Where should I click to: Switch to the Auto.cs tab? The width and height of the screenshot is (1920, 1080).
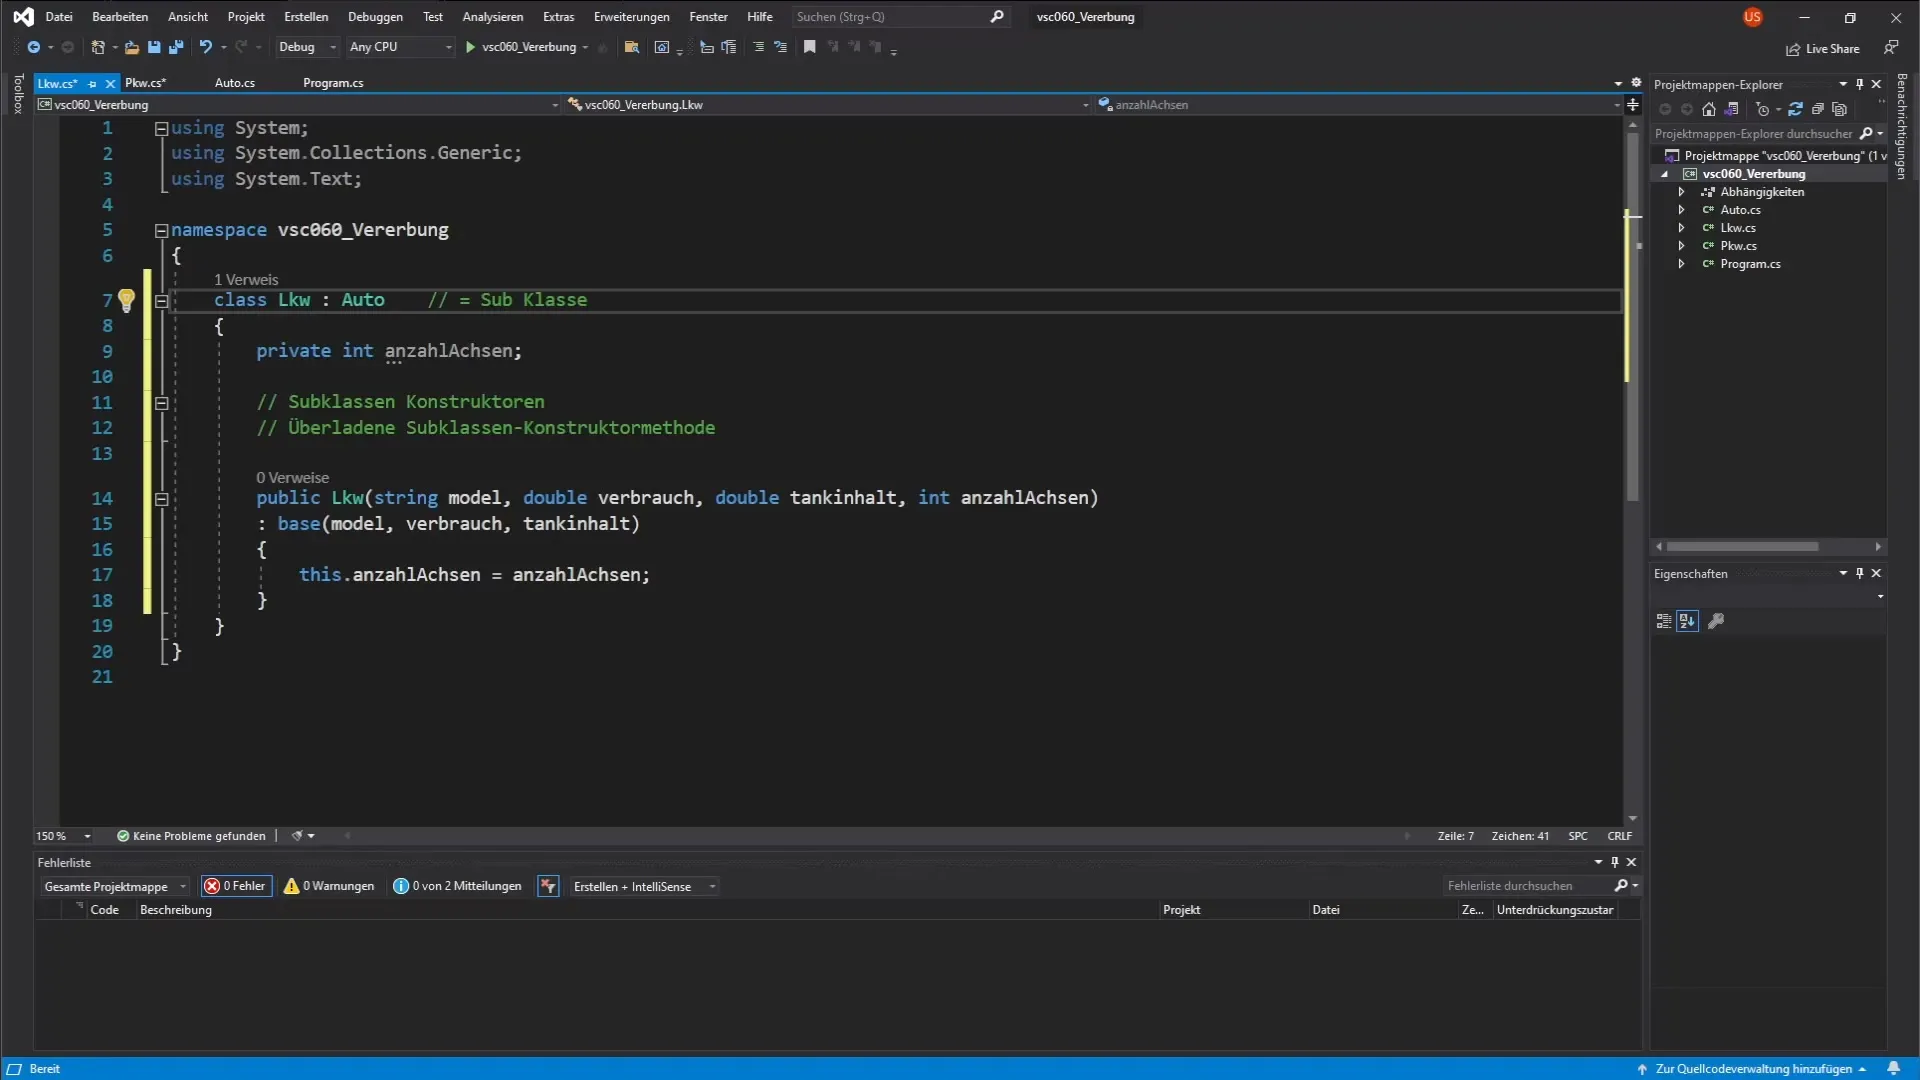(x=234, y=83)
